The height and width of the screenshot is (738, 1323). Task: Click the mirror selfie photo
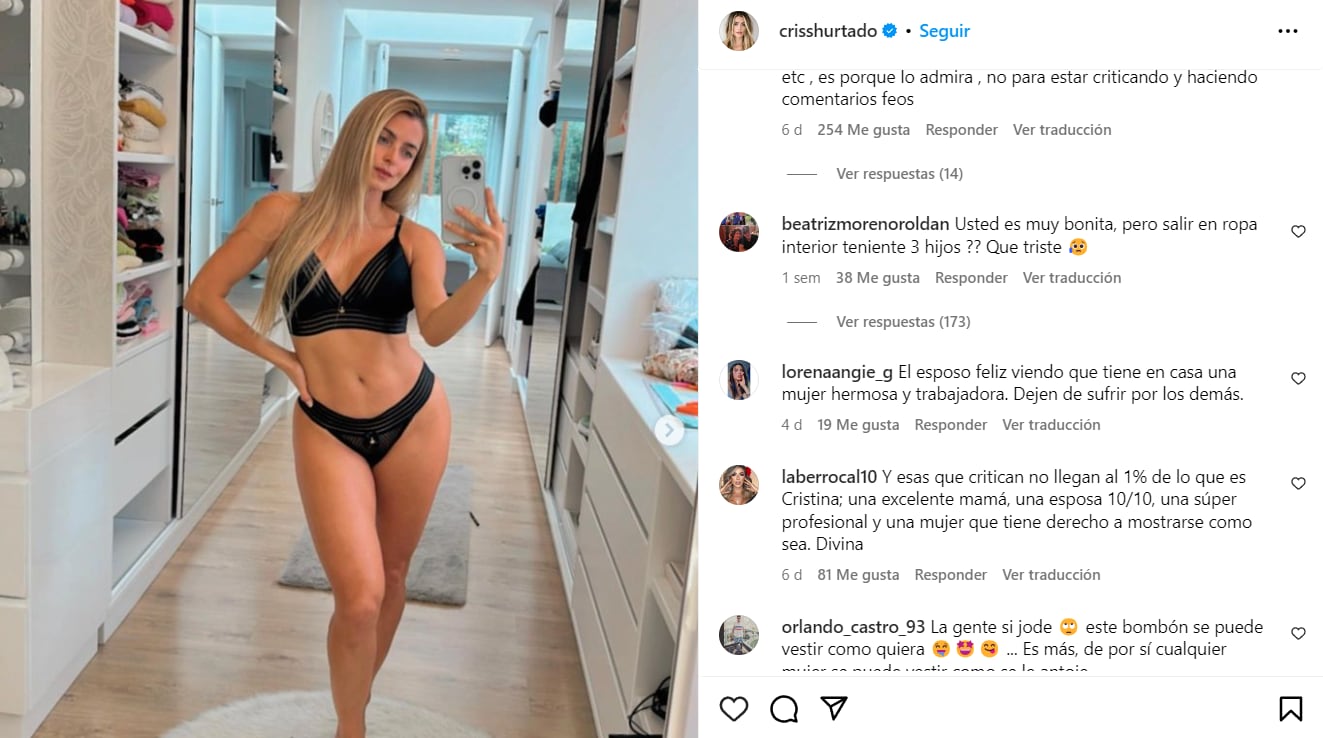[349, 369]
